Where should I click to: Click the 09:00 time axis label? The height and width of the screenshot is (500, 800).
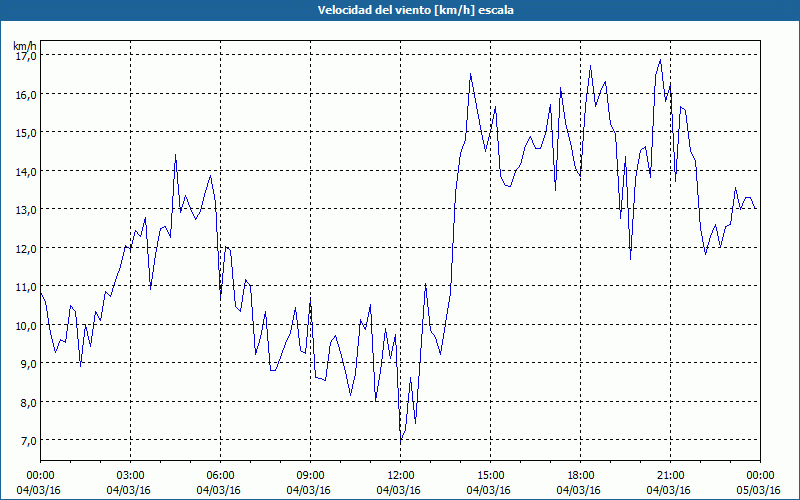click(310, 476)
